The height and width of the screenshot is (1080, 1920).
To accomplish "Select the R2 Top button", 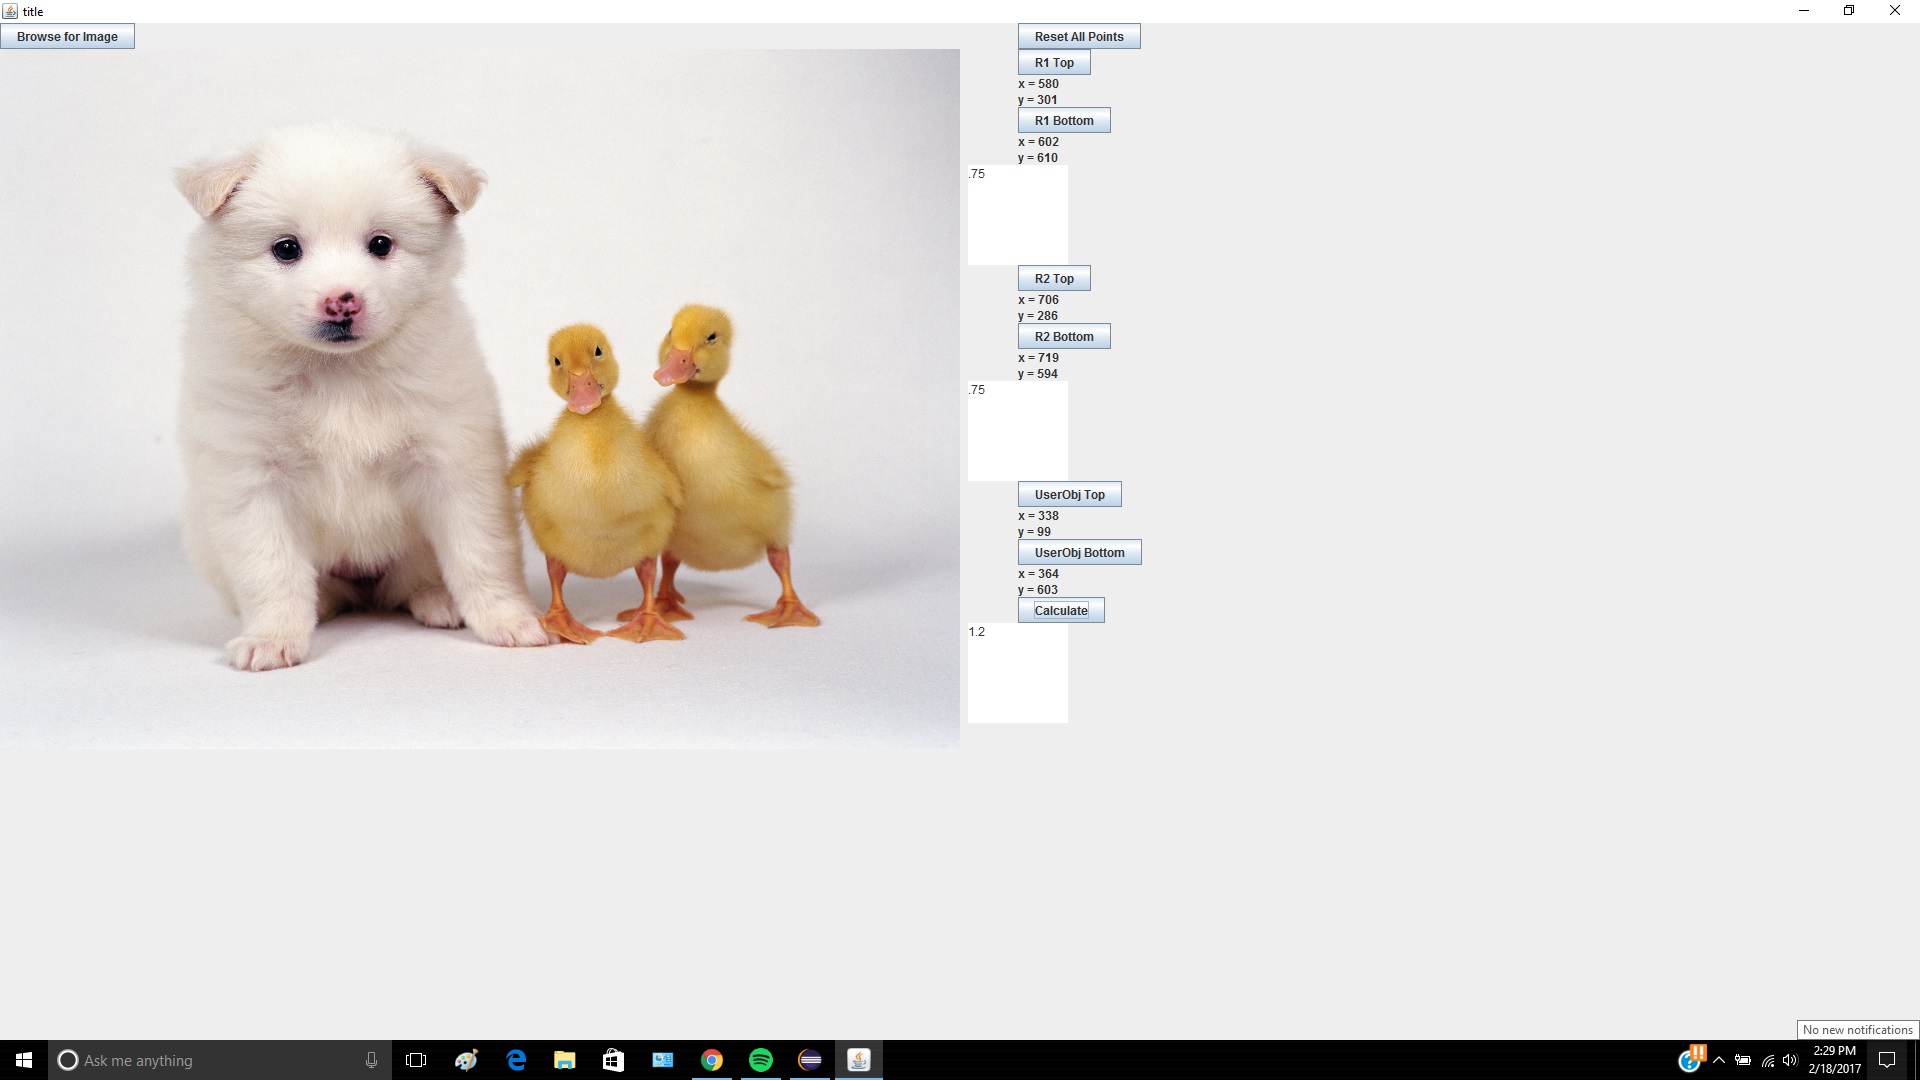I will point(1053,277).
